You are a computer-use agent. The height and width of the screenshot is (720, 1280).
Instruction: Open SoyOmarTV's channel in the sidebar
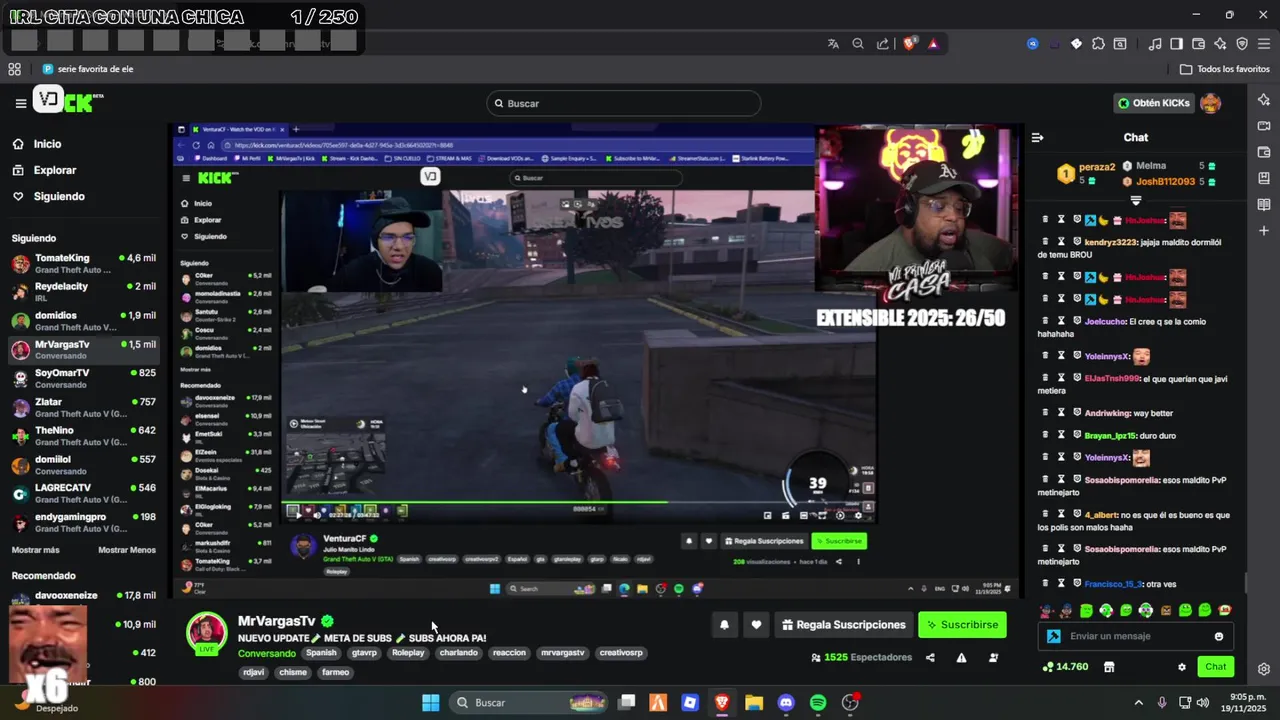click(84, 378)
